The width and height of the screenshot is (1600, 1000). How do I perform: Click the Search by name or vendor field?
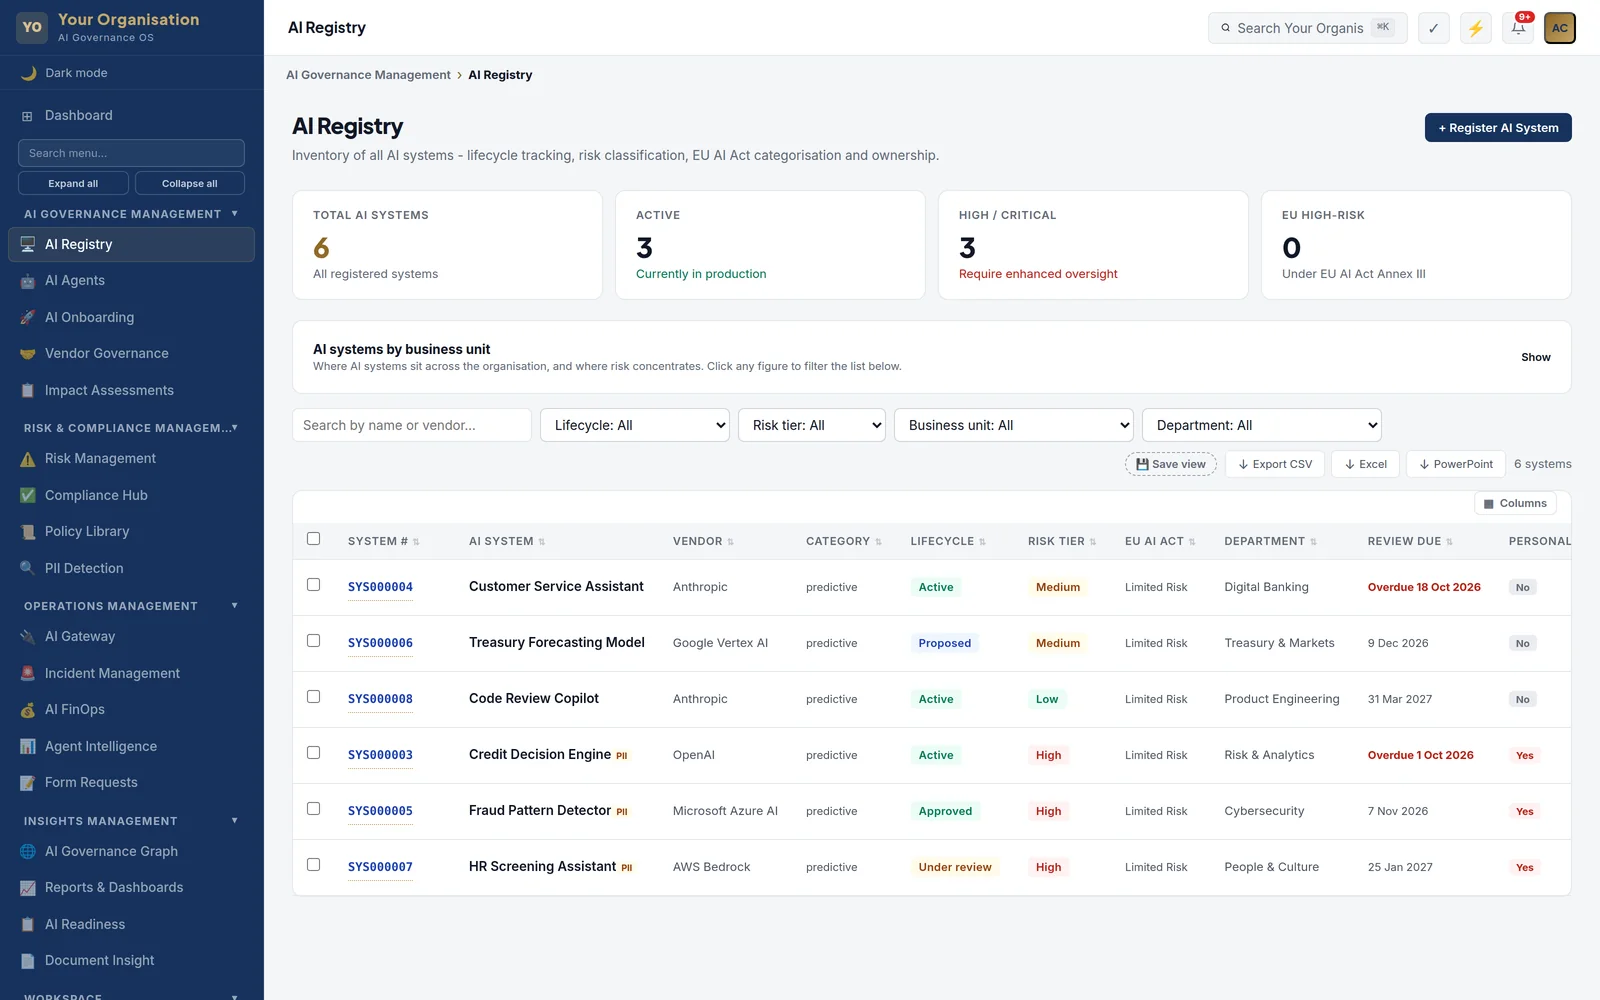412,425
